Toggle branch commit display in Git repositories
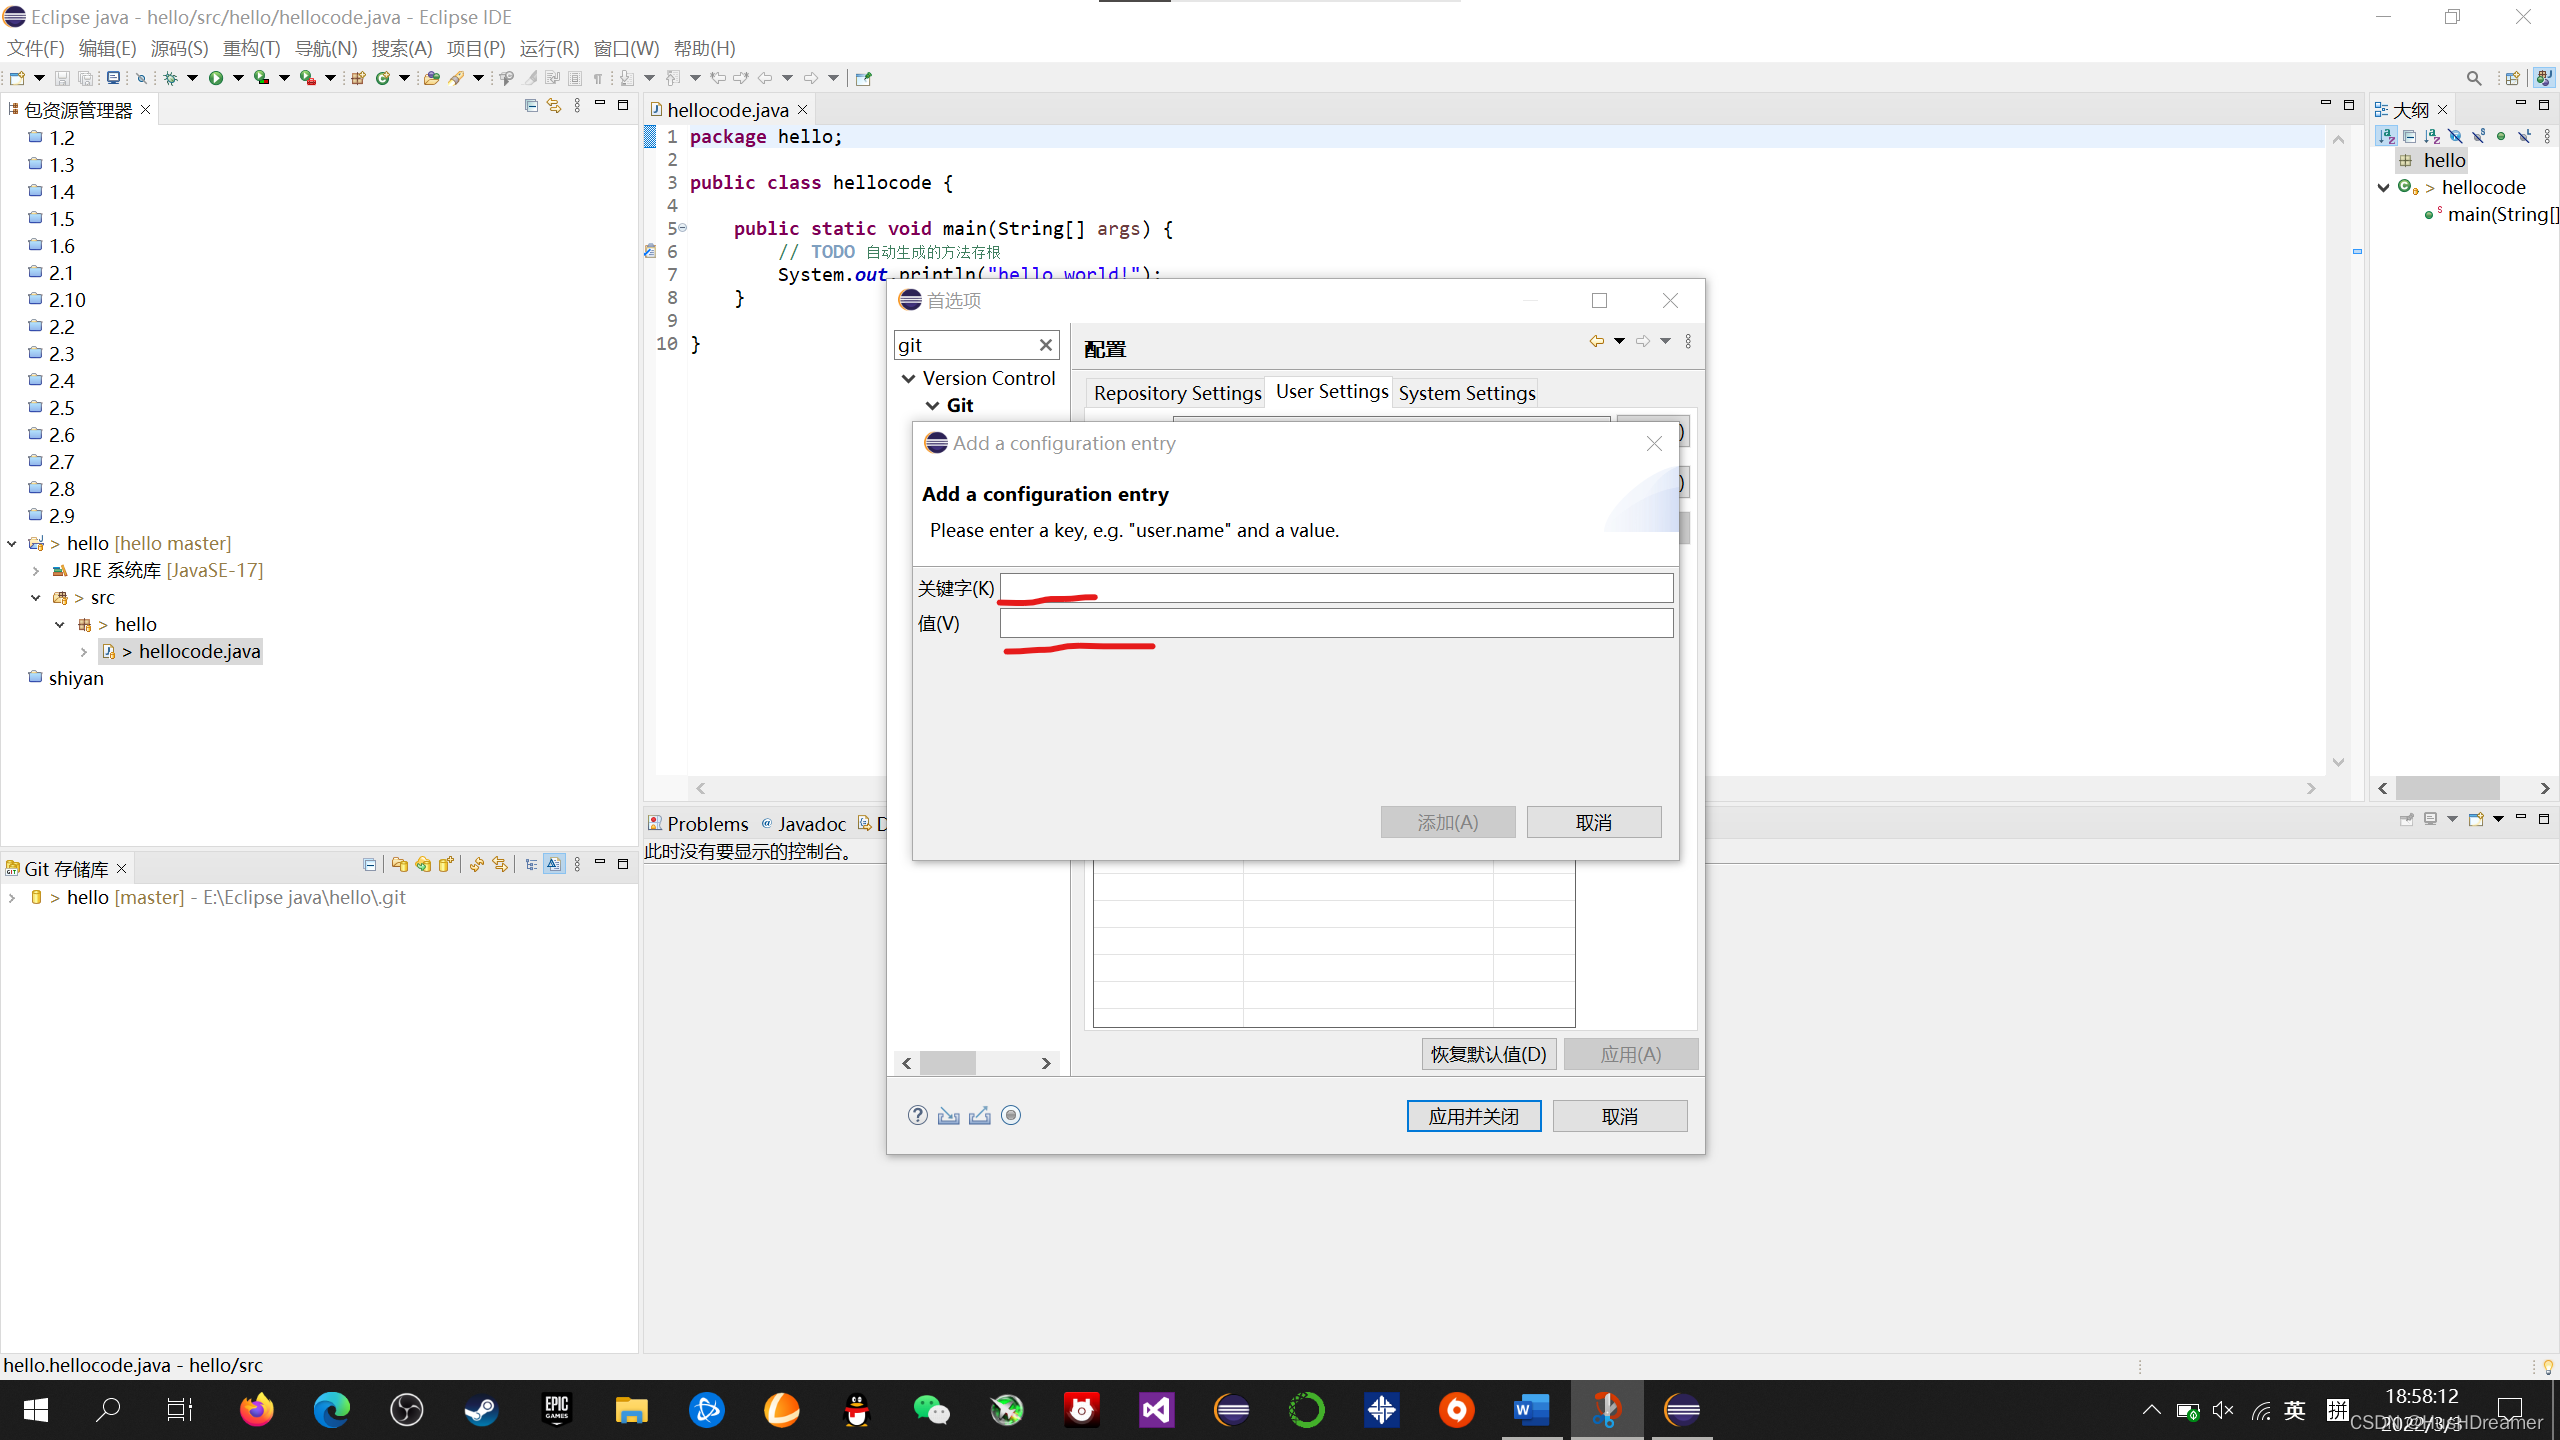2560x1440 pixels. point(554,864)
